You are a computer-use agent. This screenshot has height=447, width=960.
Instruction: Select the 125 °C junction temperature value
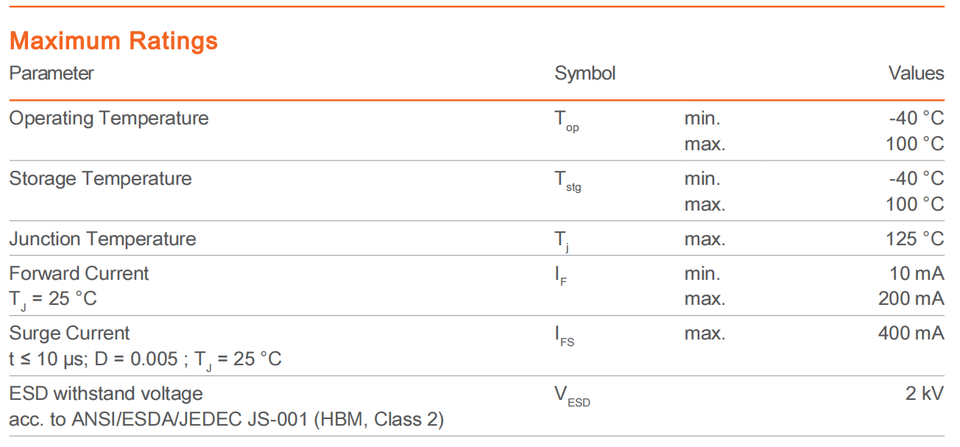(x=914, y=239)
